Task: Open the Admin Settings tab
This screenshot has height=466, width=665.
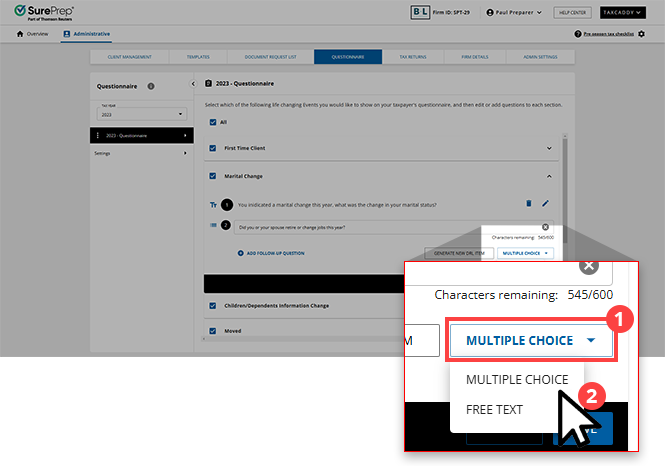Action: [540, 57]
